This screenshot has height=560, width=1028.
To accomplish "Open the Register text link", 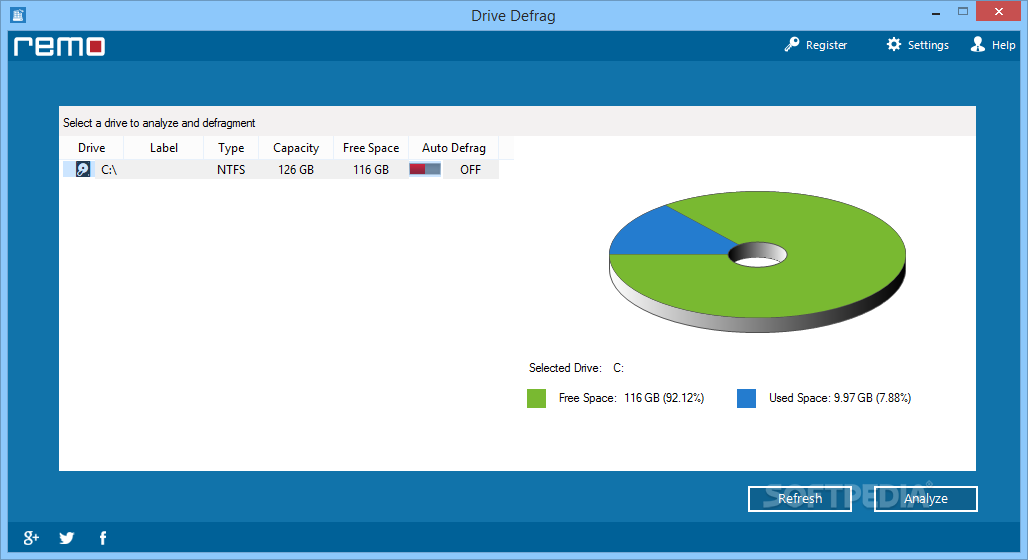I will tap(826, 45).
